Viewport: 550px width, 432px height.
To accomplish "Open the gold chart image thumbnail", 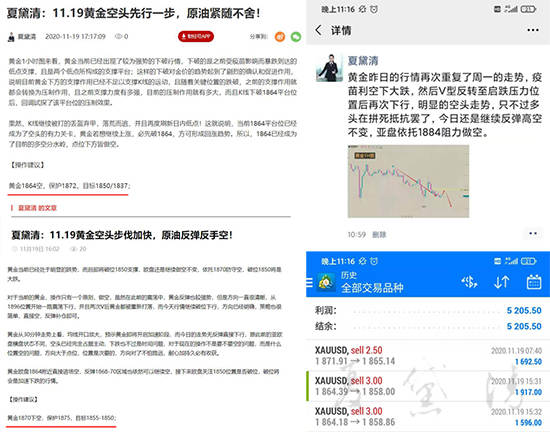I will coord(408,181).
